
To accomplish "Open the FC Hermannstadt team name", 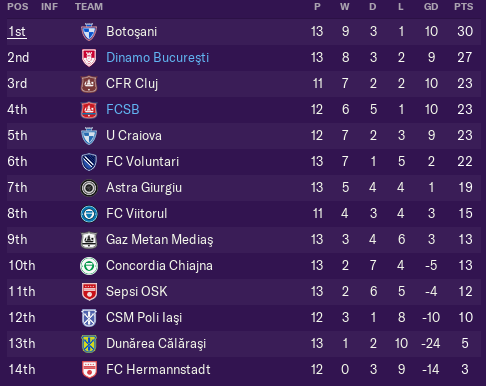I will [x=158, y=370].
